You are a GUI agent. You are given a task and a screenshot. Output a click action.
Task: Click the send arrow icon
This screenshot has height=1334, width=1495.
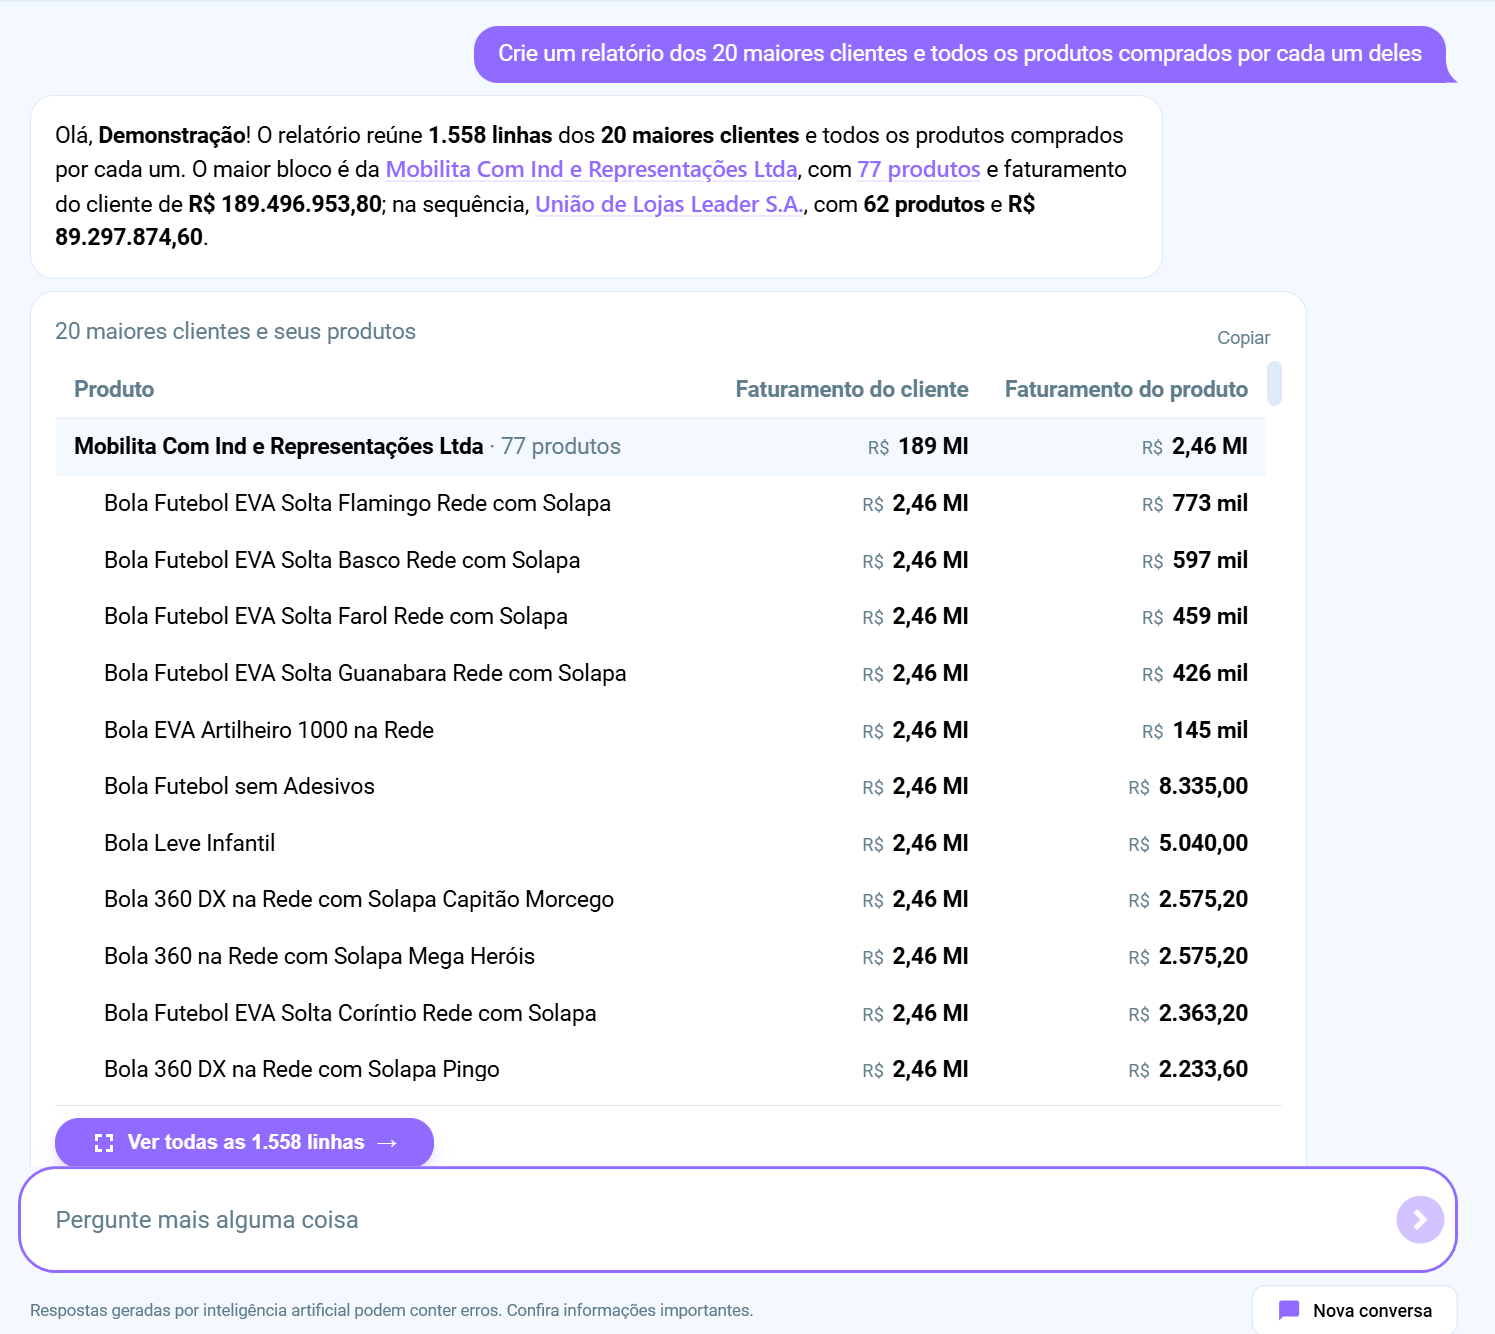pos(1420,1220)
